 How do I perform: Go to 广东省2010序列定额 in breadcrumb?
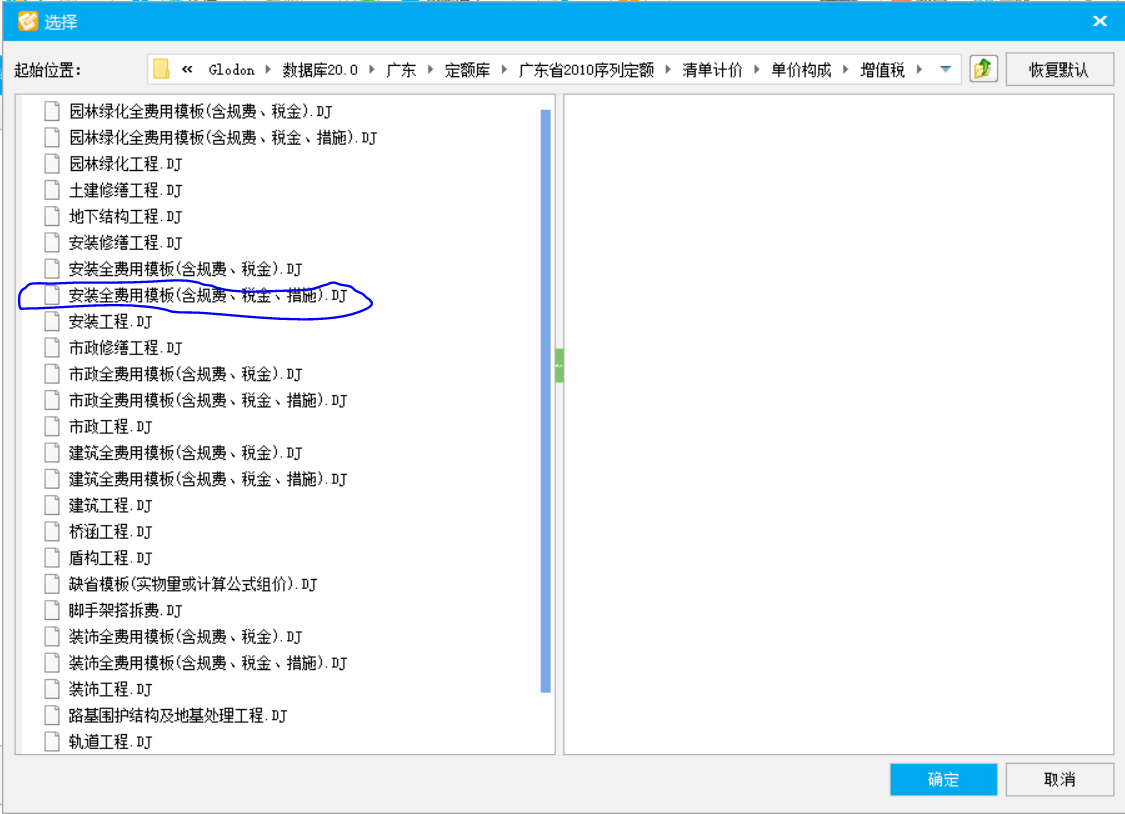tap(586, 70)
